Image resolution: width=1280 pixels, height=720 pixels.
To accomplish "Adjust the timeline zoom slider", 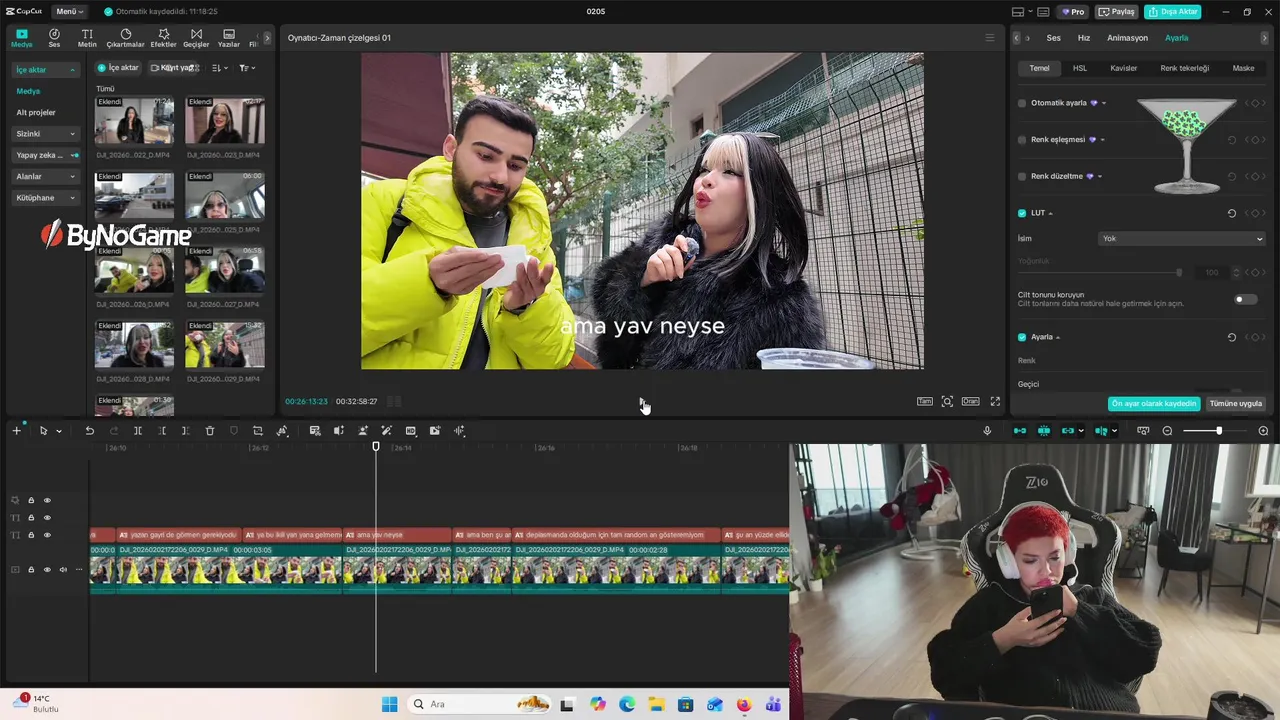I will coord(1218,431).
